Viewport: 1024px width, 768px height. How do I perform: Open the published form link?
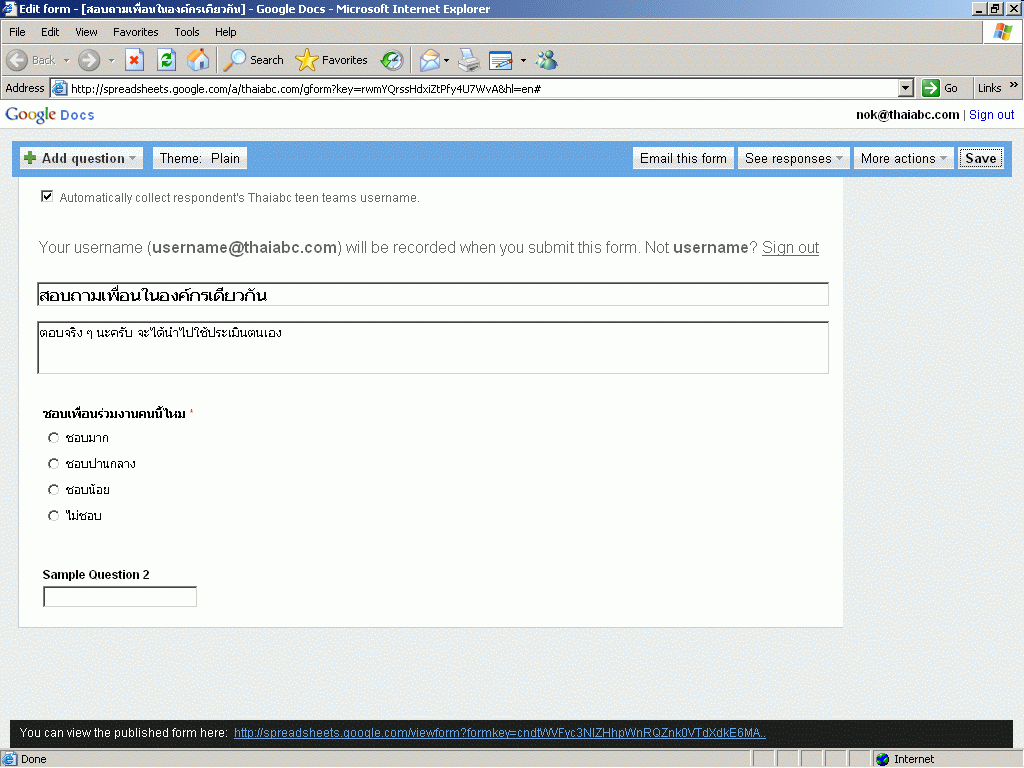pos(499,733)
